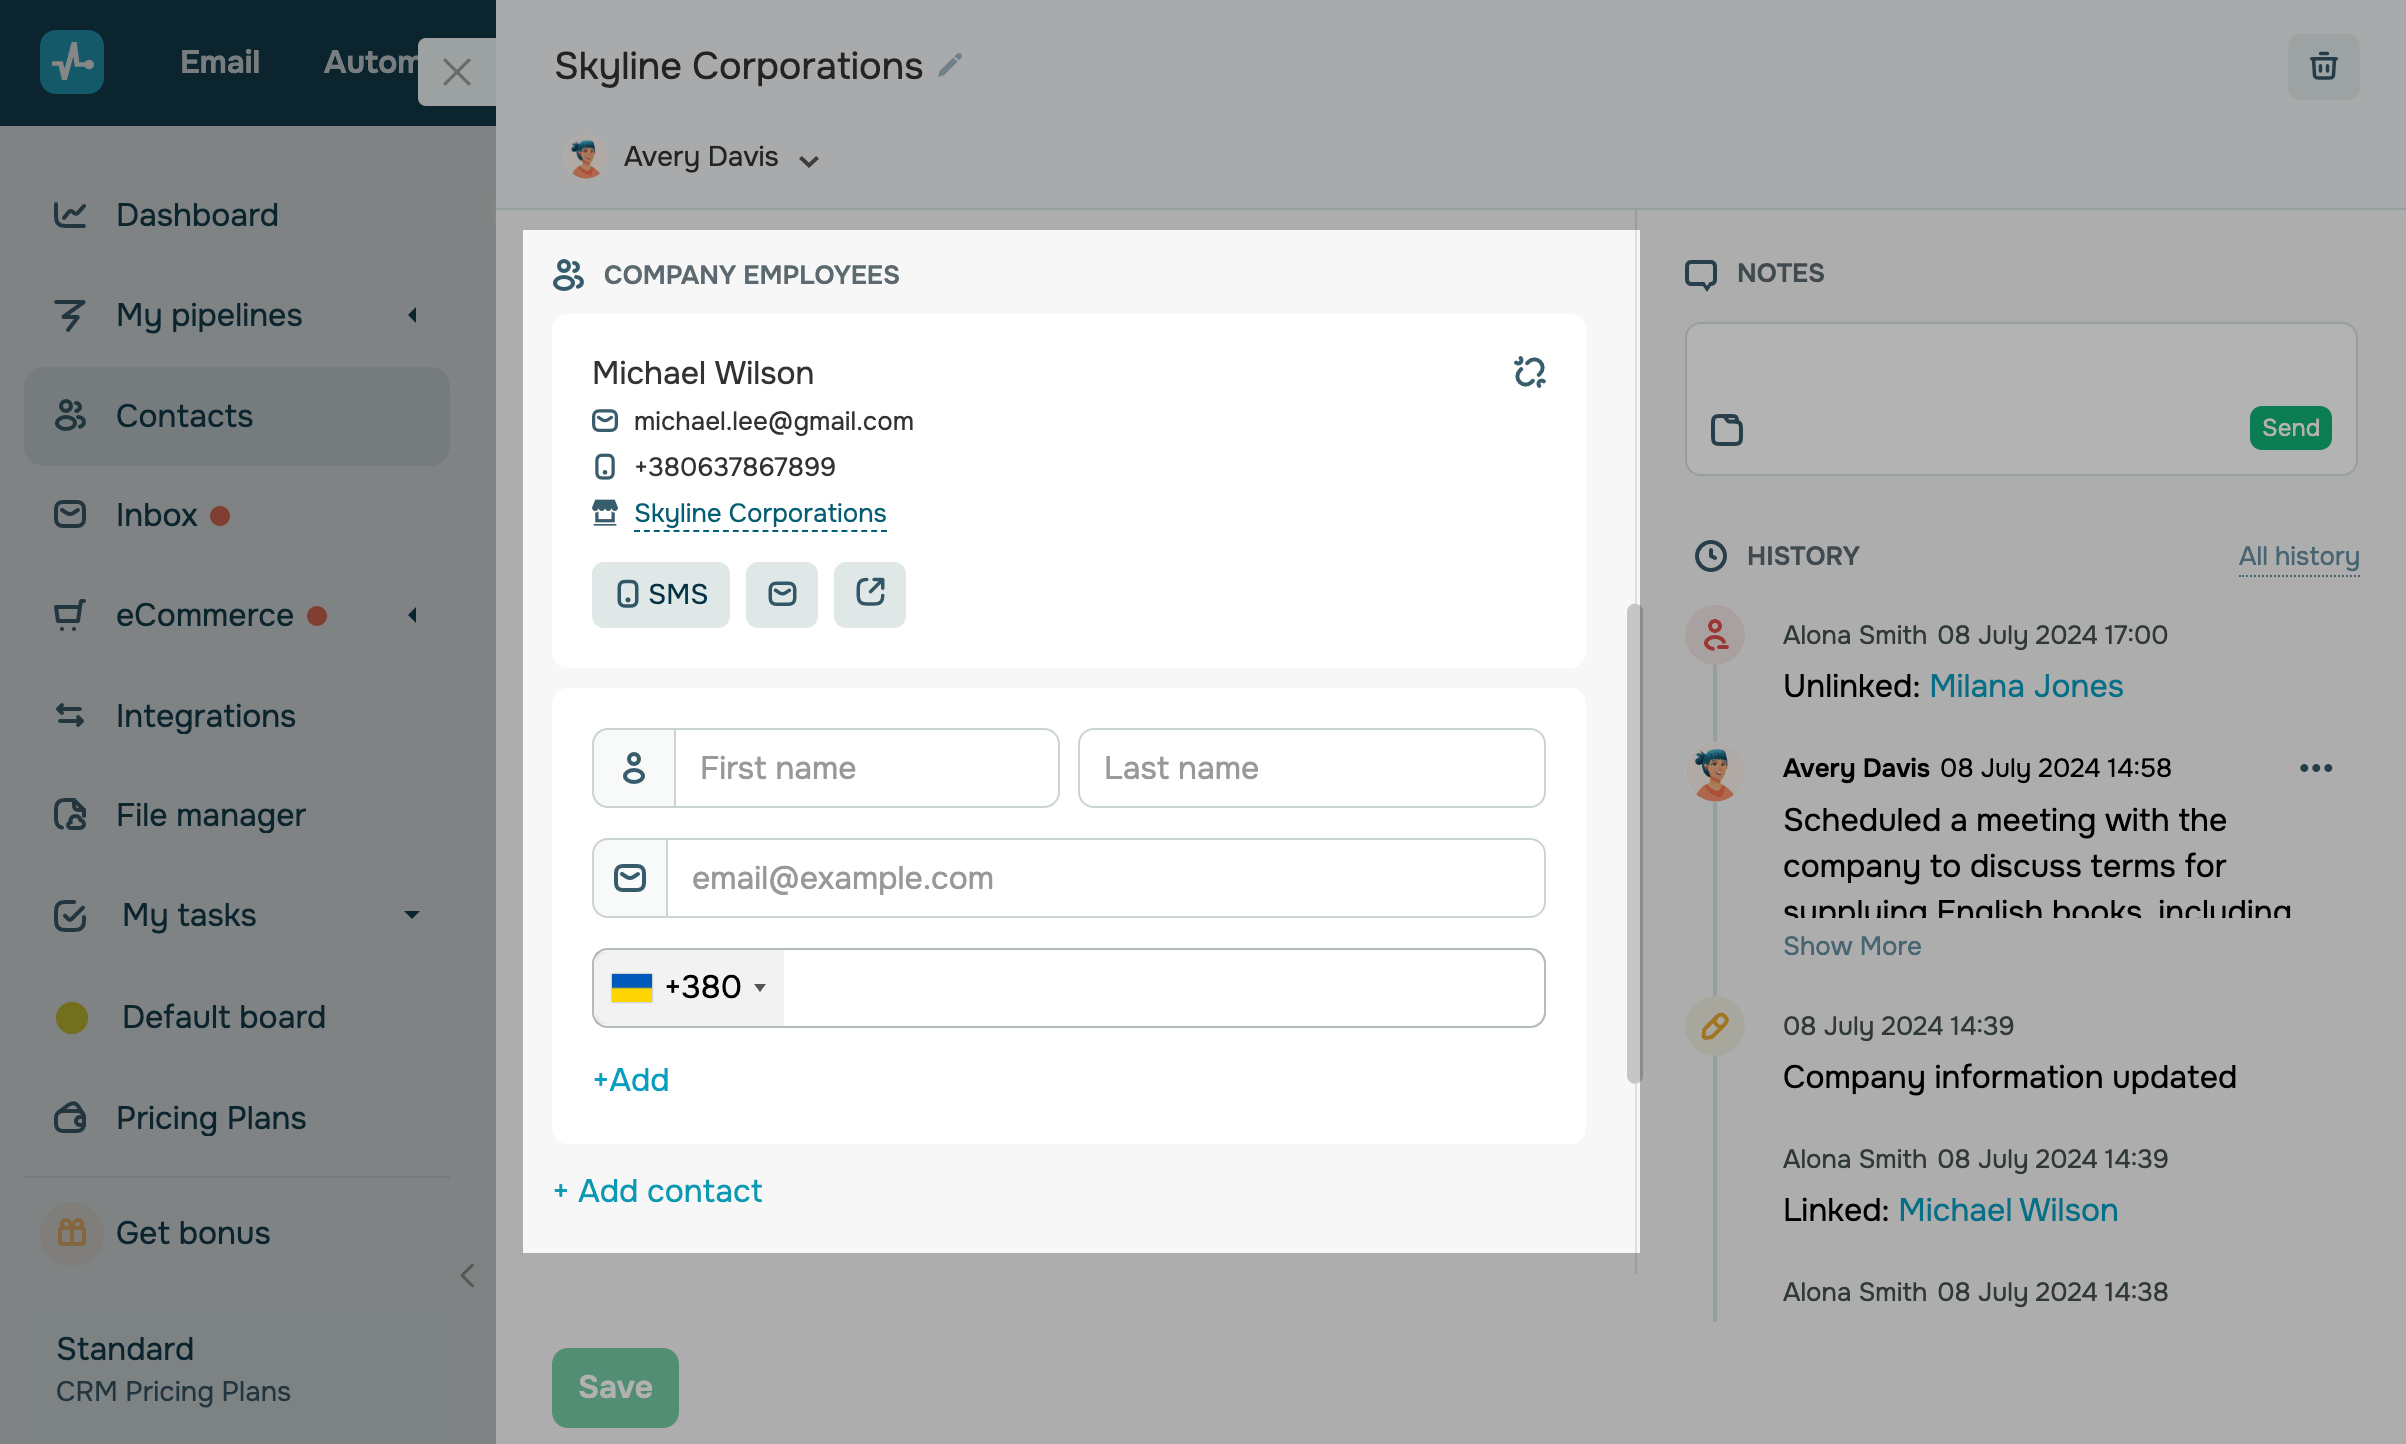Select the Default board yellow color dot

pyautogui.click(x=72, y=1017)
